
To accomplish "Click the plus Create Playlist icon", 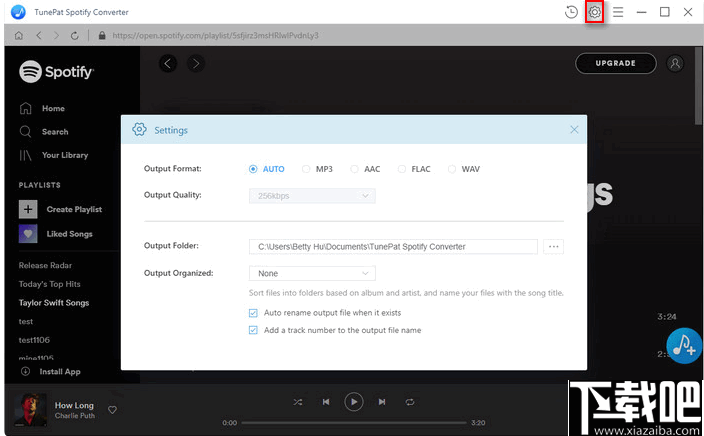I will pyautogui.click(x=28, y=209).
